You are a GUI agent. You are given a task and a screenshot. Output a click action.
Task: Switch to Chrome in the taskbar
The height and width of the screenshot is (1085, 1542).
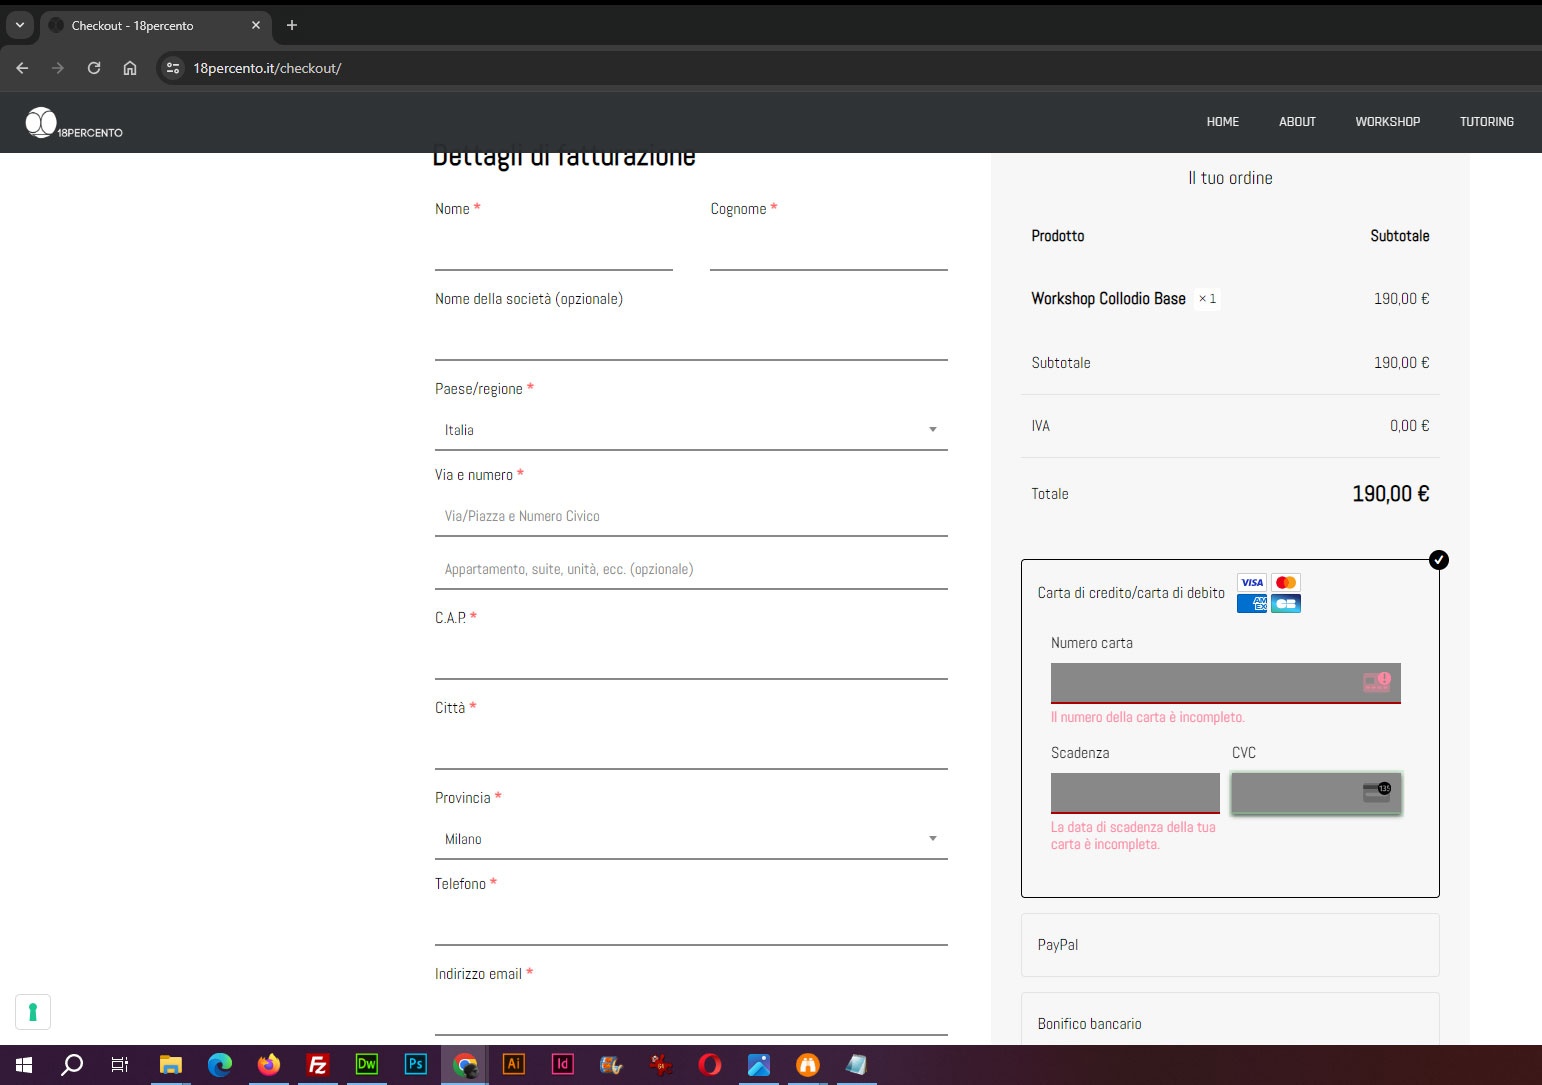[465, 1065]
